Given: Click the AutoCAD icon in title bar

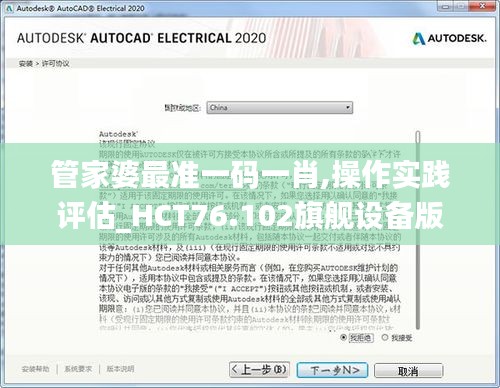Looking at the screenshot, I should click(x=9, y=8).
